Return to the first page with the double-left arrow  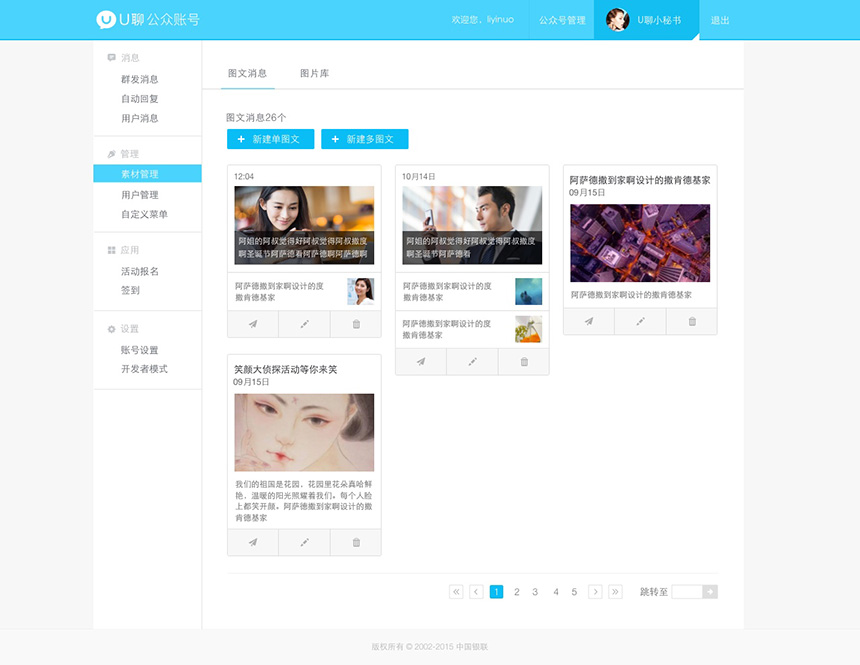point(456,591)
